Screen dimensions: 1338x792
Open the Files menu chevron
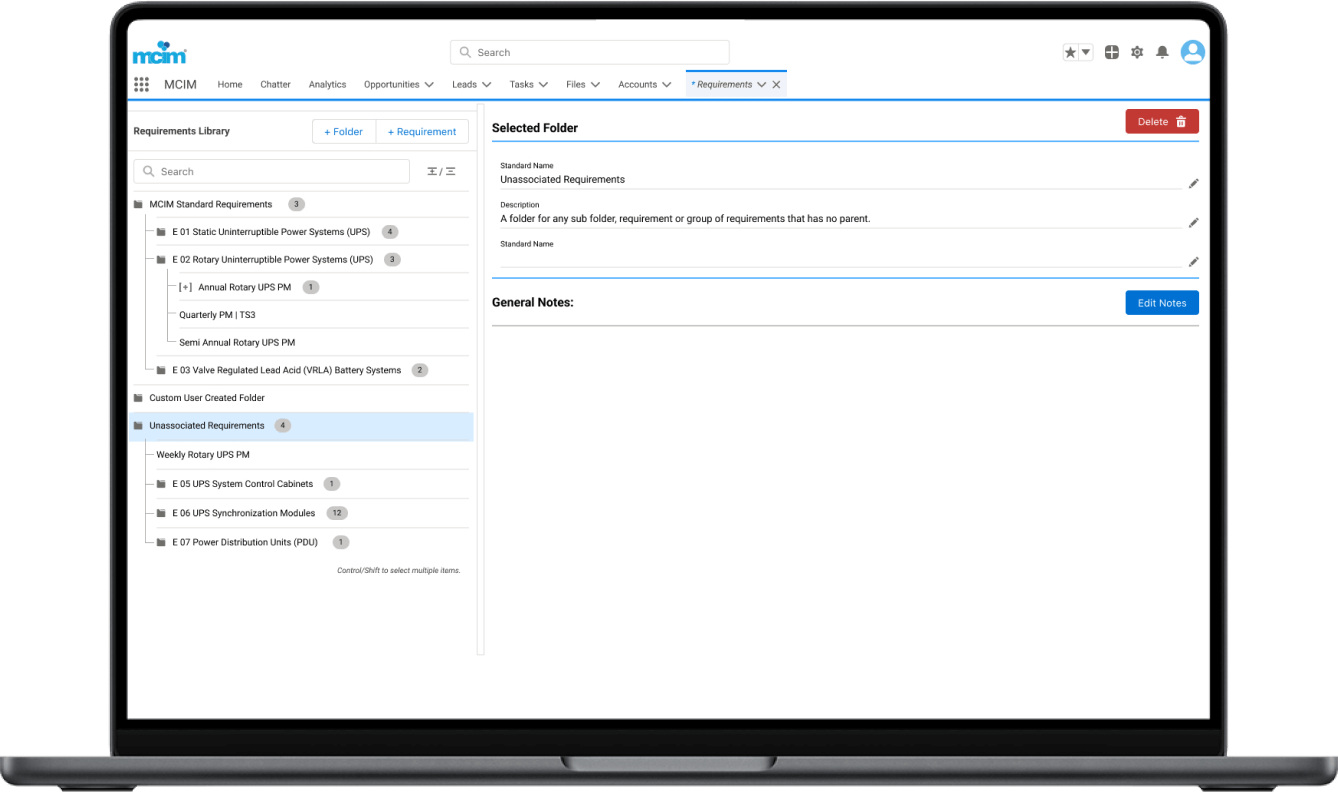595,85
